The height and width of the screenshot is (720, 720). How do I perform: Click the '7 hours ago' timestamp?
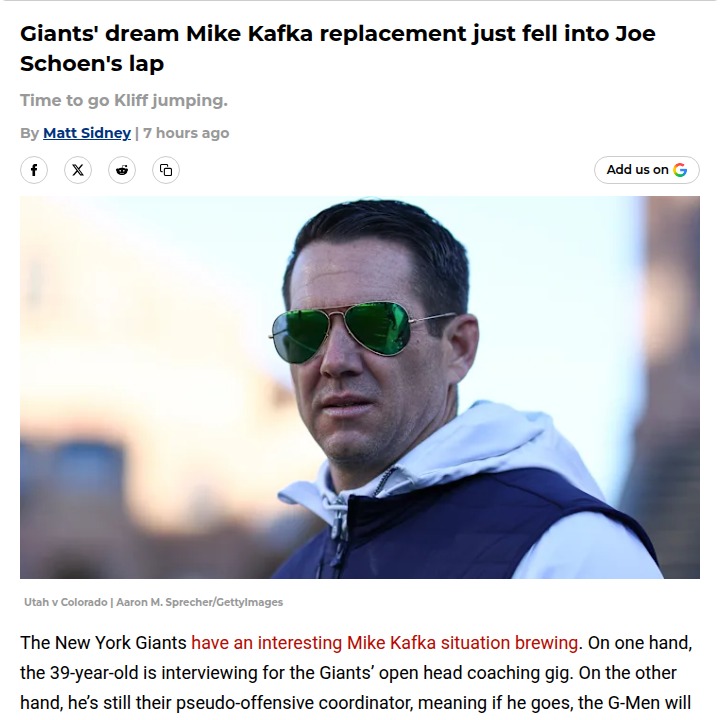(x=186, y=133)
